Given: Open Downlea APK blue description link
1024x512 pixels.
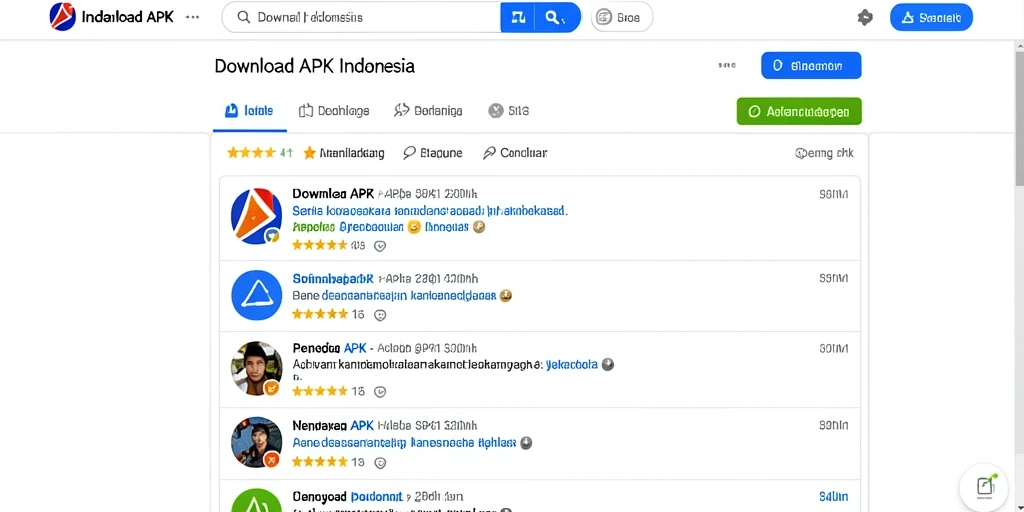Looking at the screenshot, I should (x=430, y=212).
